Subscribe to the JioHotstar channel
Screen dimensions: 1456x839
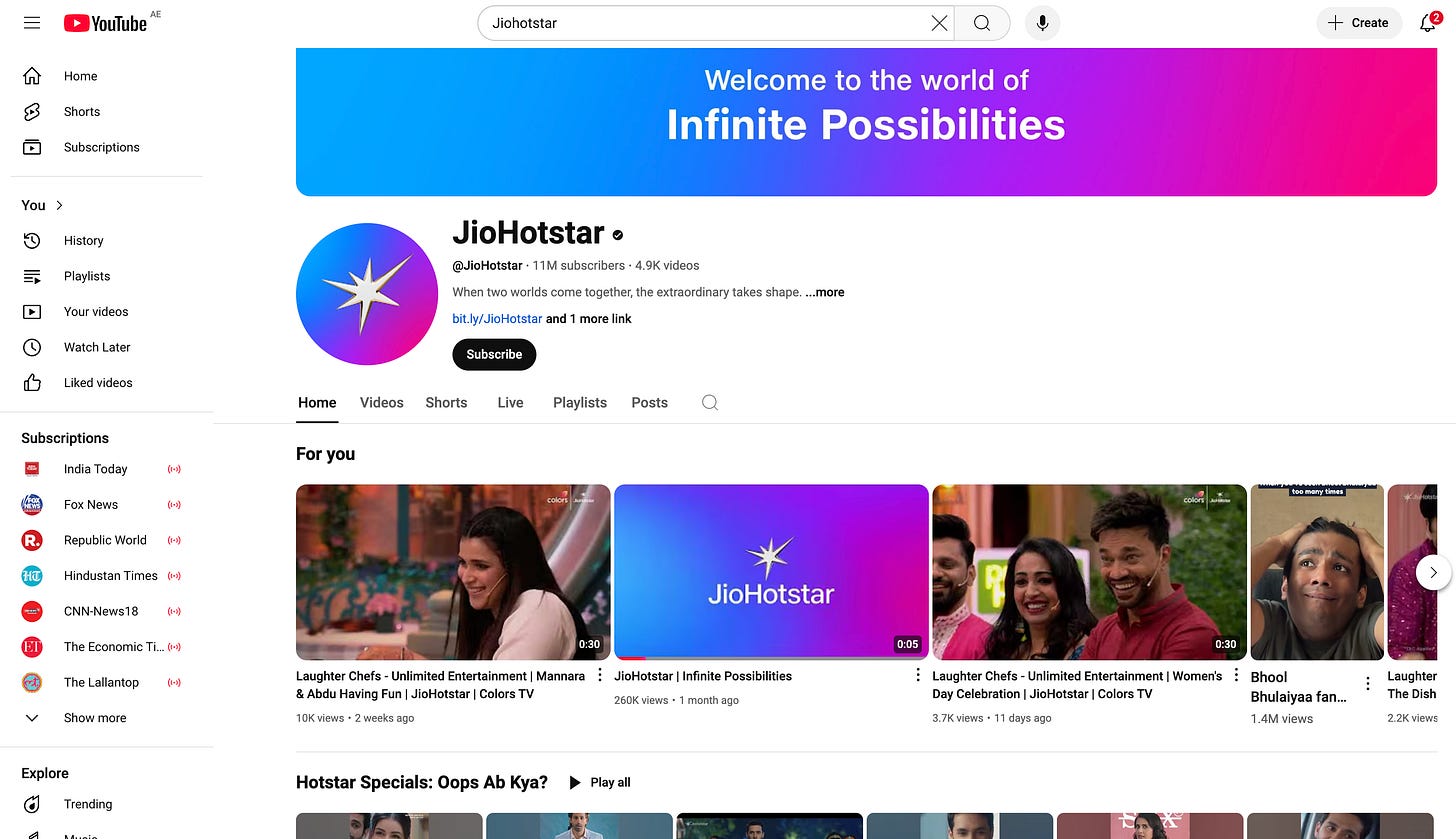click(494, 355)
